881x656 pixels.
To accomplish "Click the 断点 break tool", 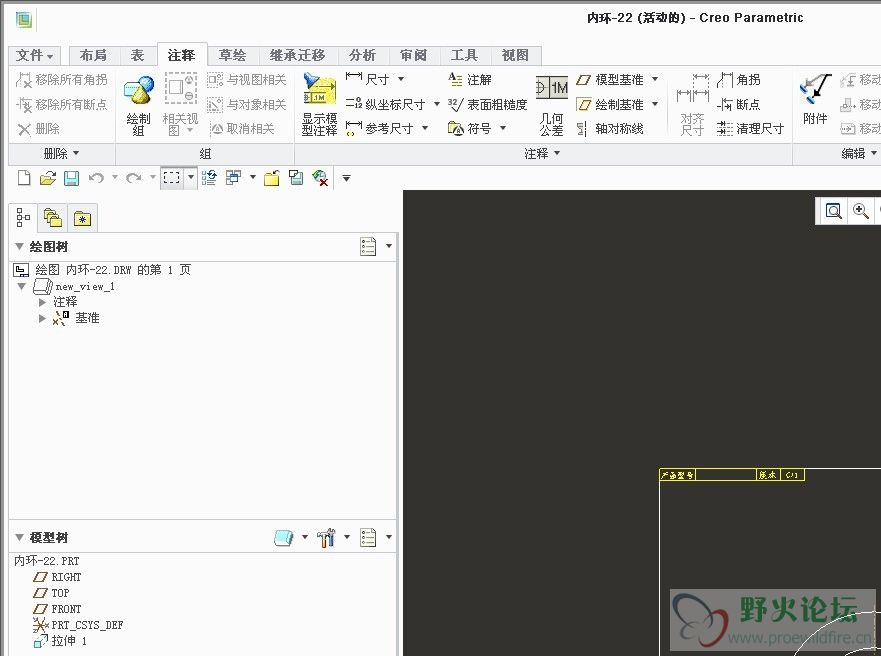I will pos(739,104).
